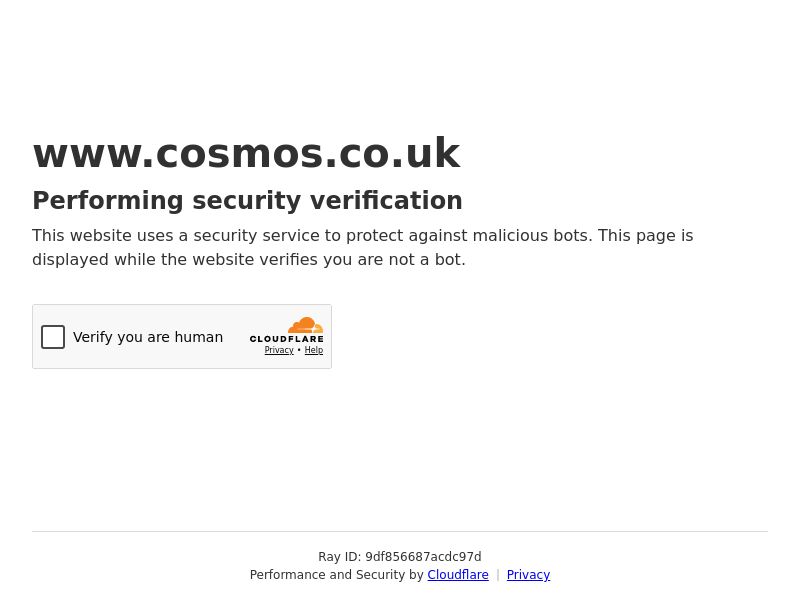Click the separator between Cloudflare and Privacy links
The image size is (800, 600).
[497, 575]
